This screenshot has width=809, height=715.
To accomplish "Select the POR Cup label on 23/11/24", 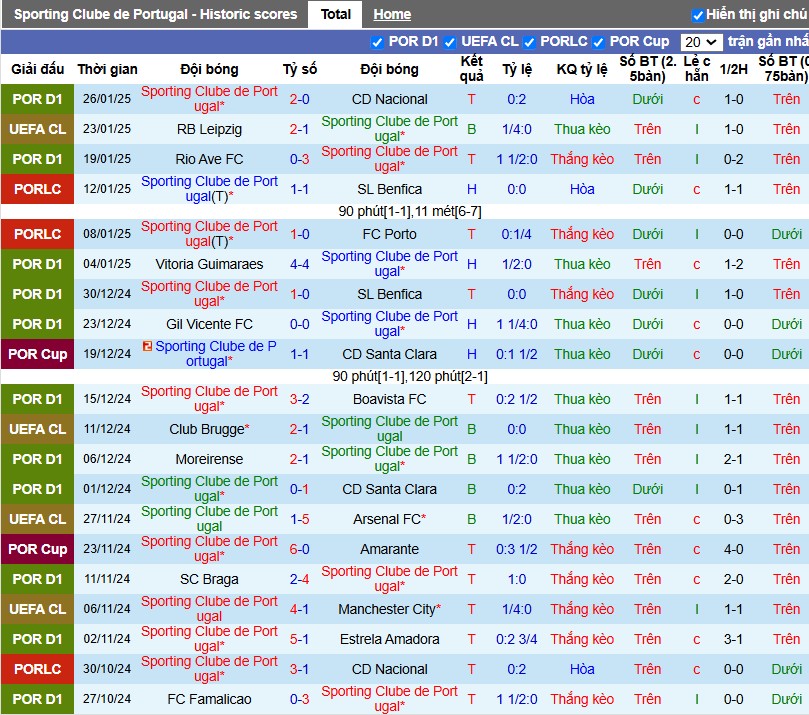I will pyautogui.click(x=38, y=549).
